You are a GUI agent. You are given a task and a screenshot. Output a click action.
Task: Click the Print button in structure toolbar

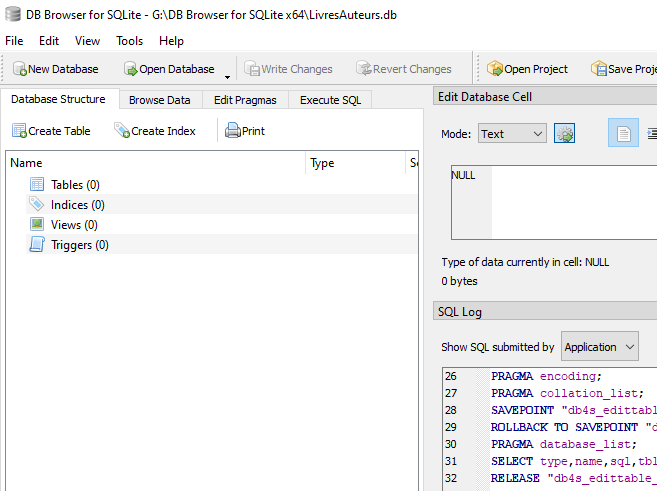pos(245,131)
